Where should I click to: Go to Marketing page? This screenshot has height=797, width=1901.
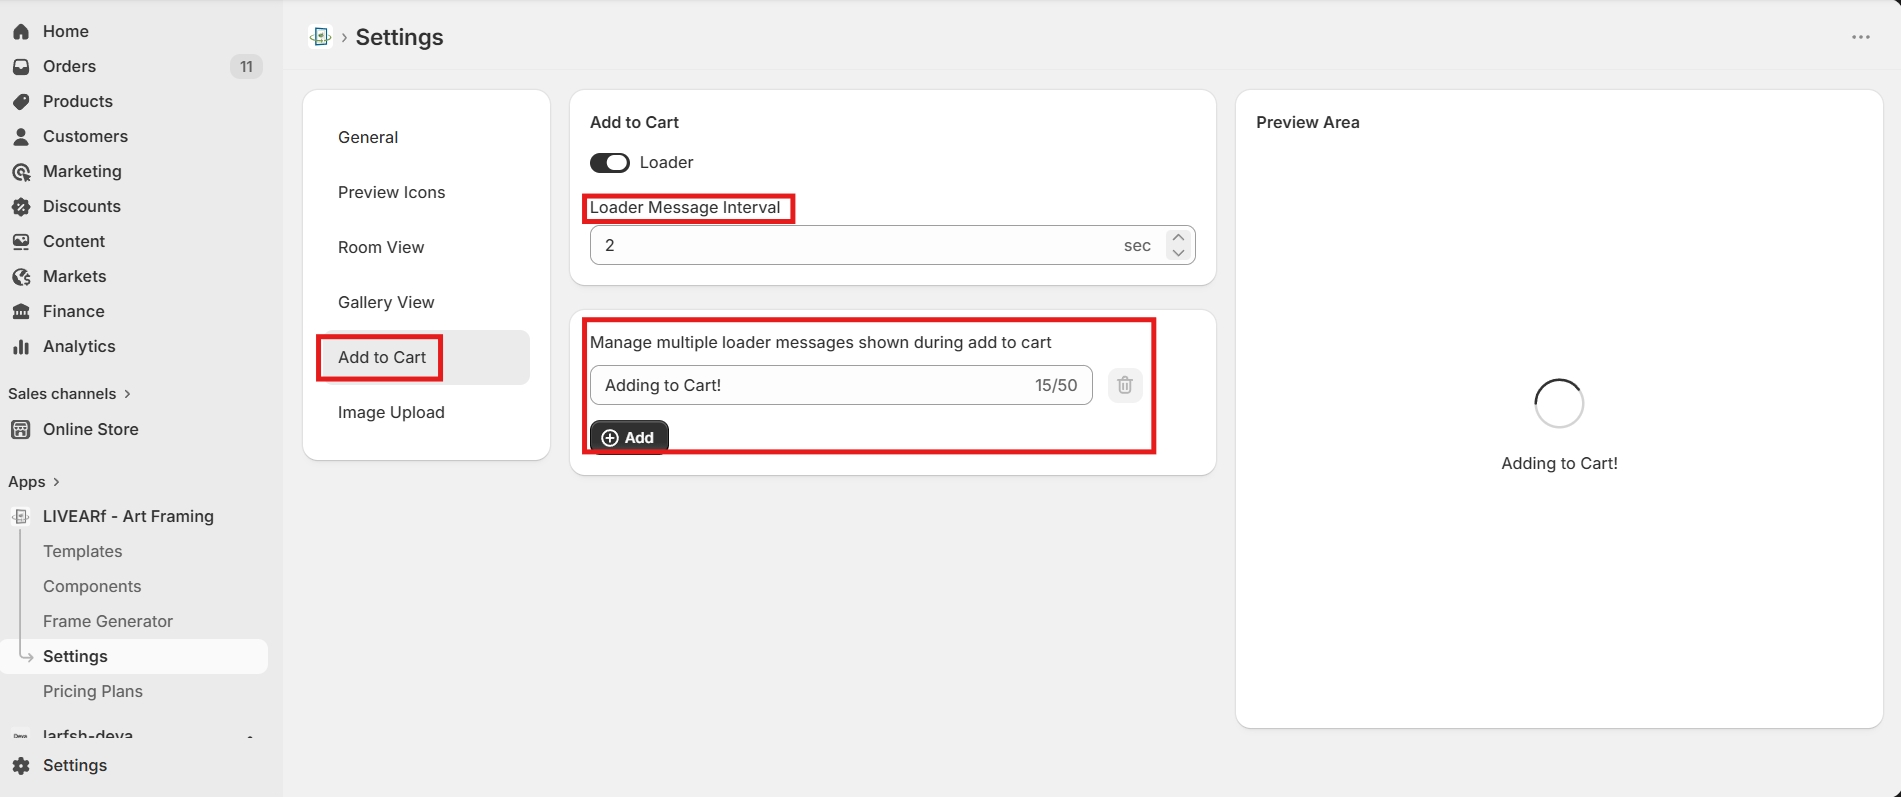point(82,172)
